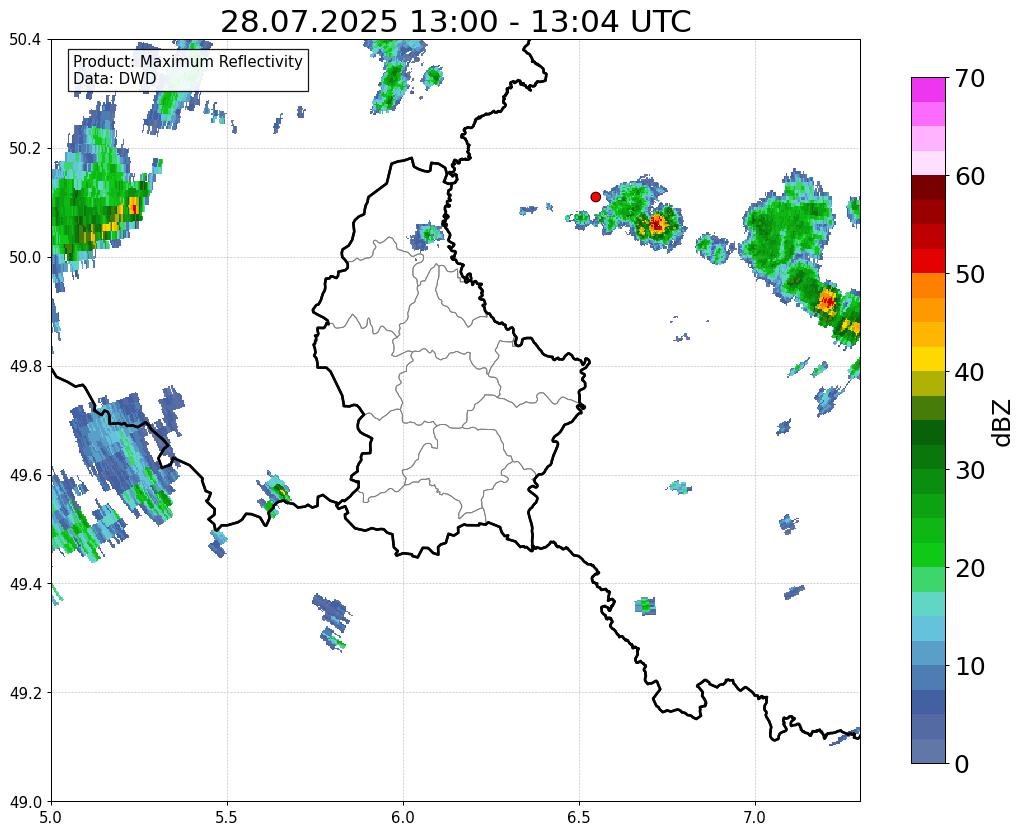
Task: Click the magenta top colorbar segment
Action: 928,90
